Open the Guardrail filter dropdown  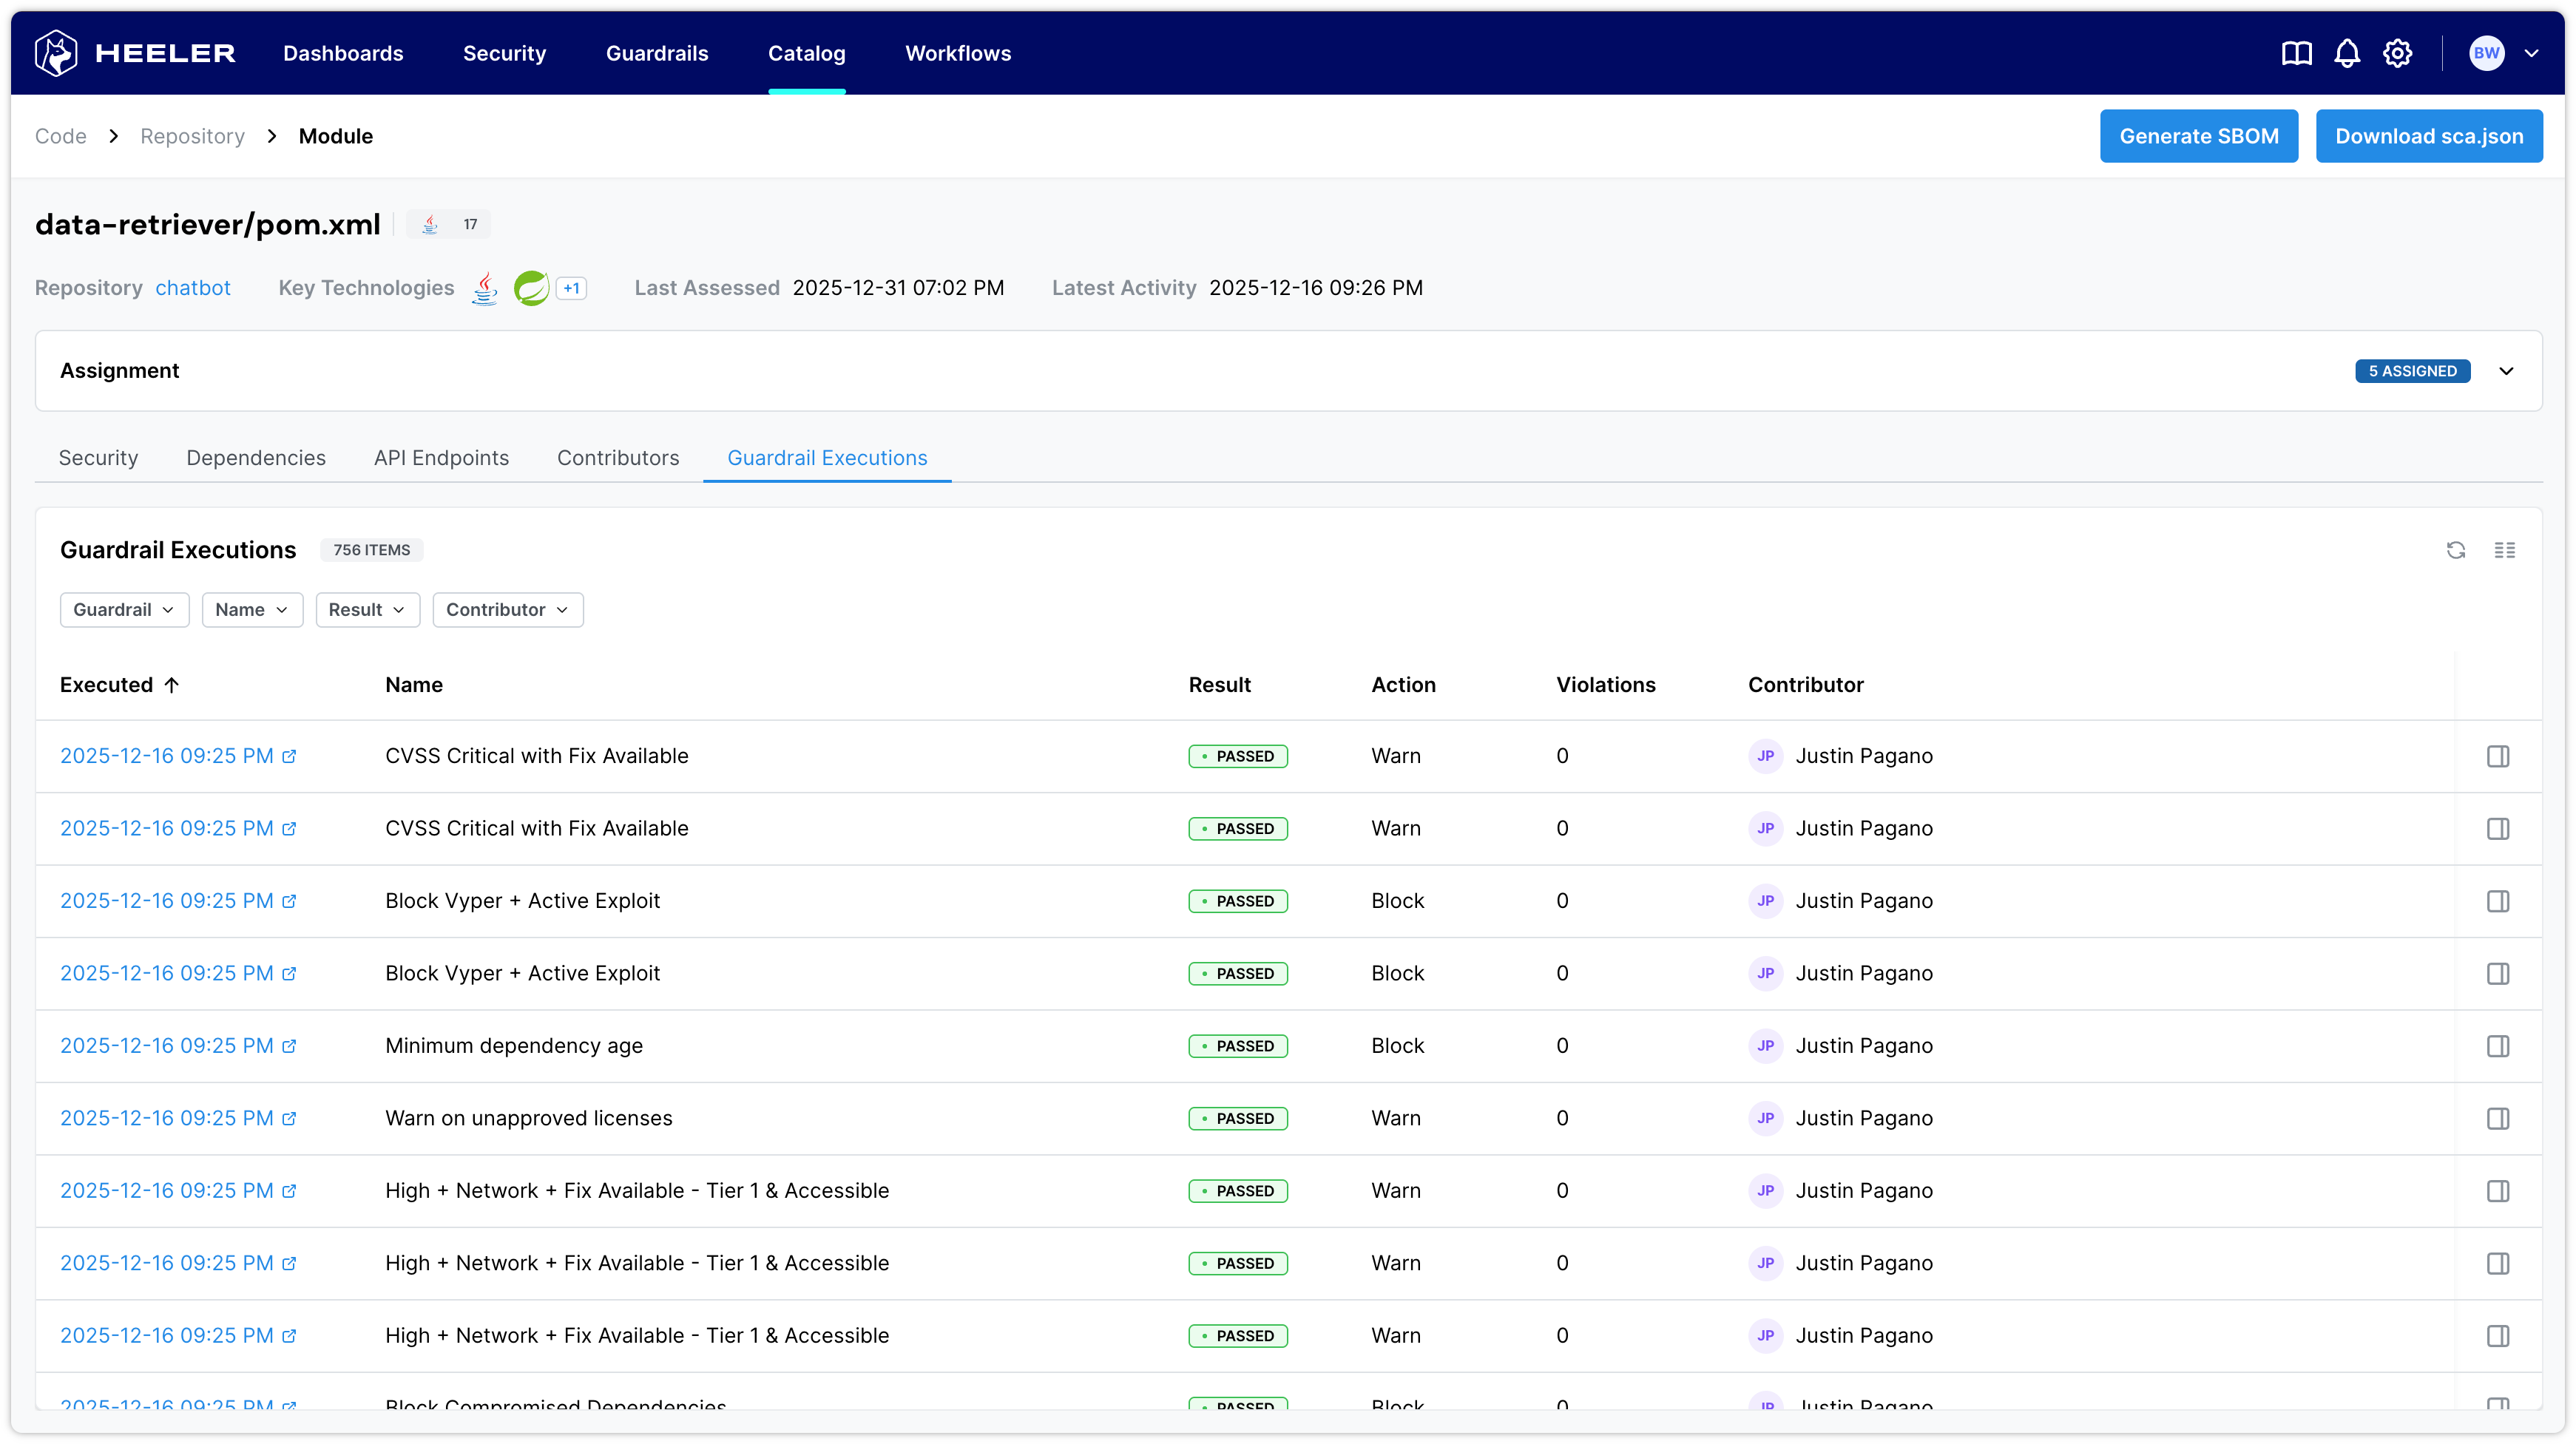tap(124, 610)
